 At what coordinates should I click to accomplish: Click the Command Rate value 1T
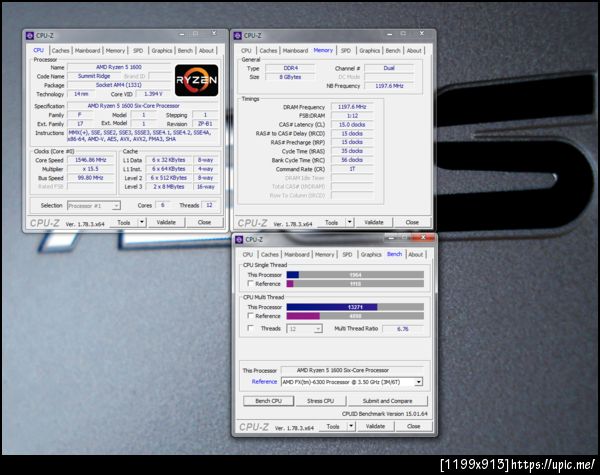click(x=352, y=169)
